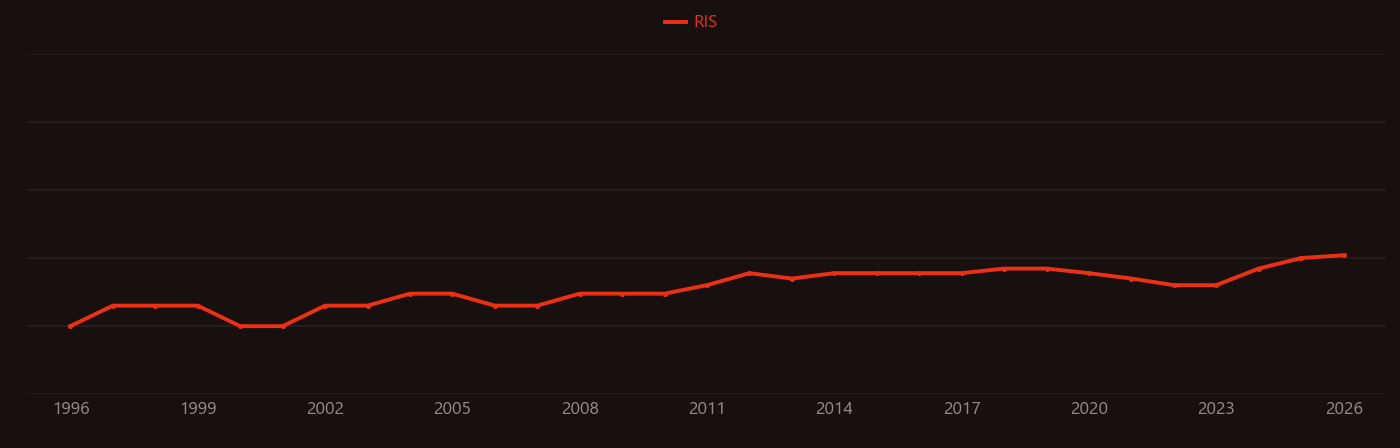Click the 2026 x-axis label
The height and width of the screenshot is (448, 1400).
(1344, 409)
